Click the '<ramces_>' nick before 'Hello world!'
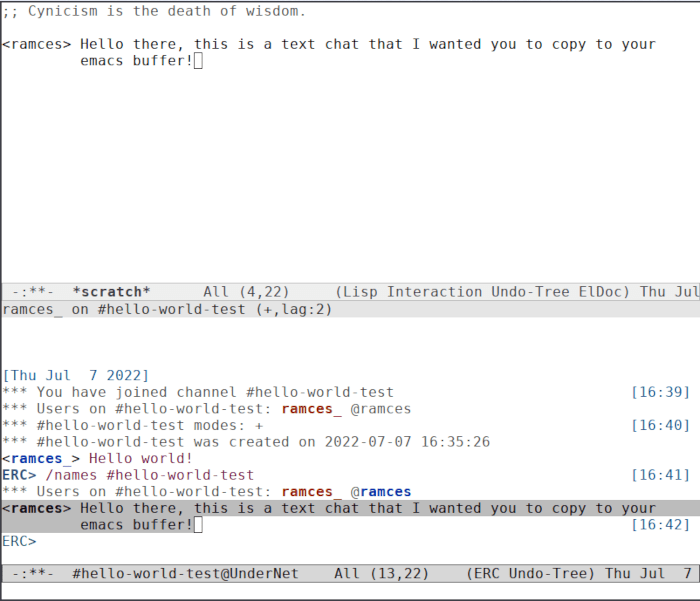Image resolution: width=700 pixels, height=601 pixels. [41, 459]
